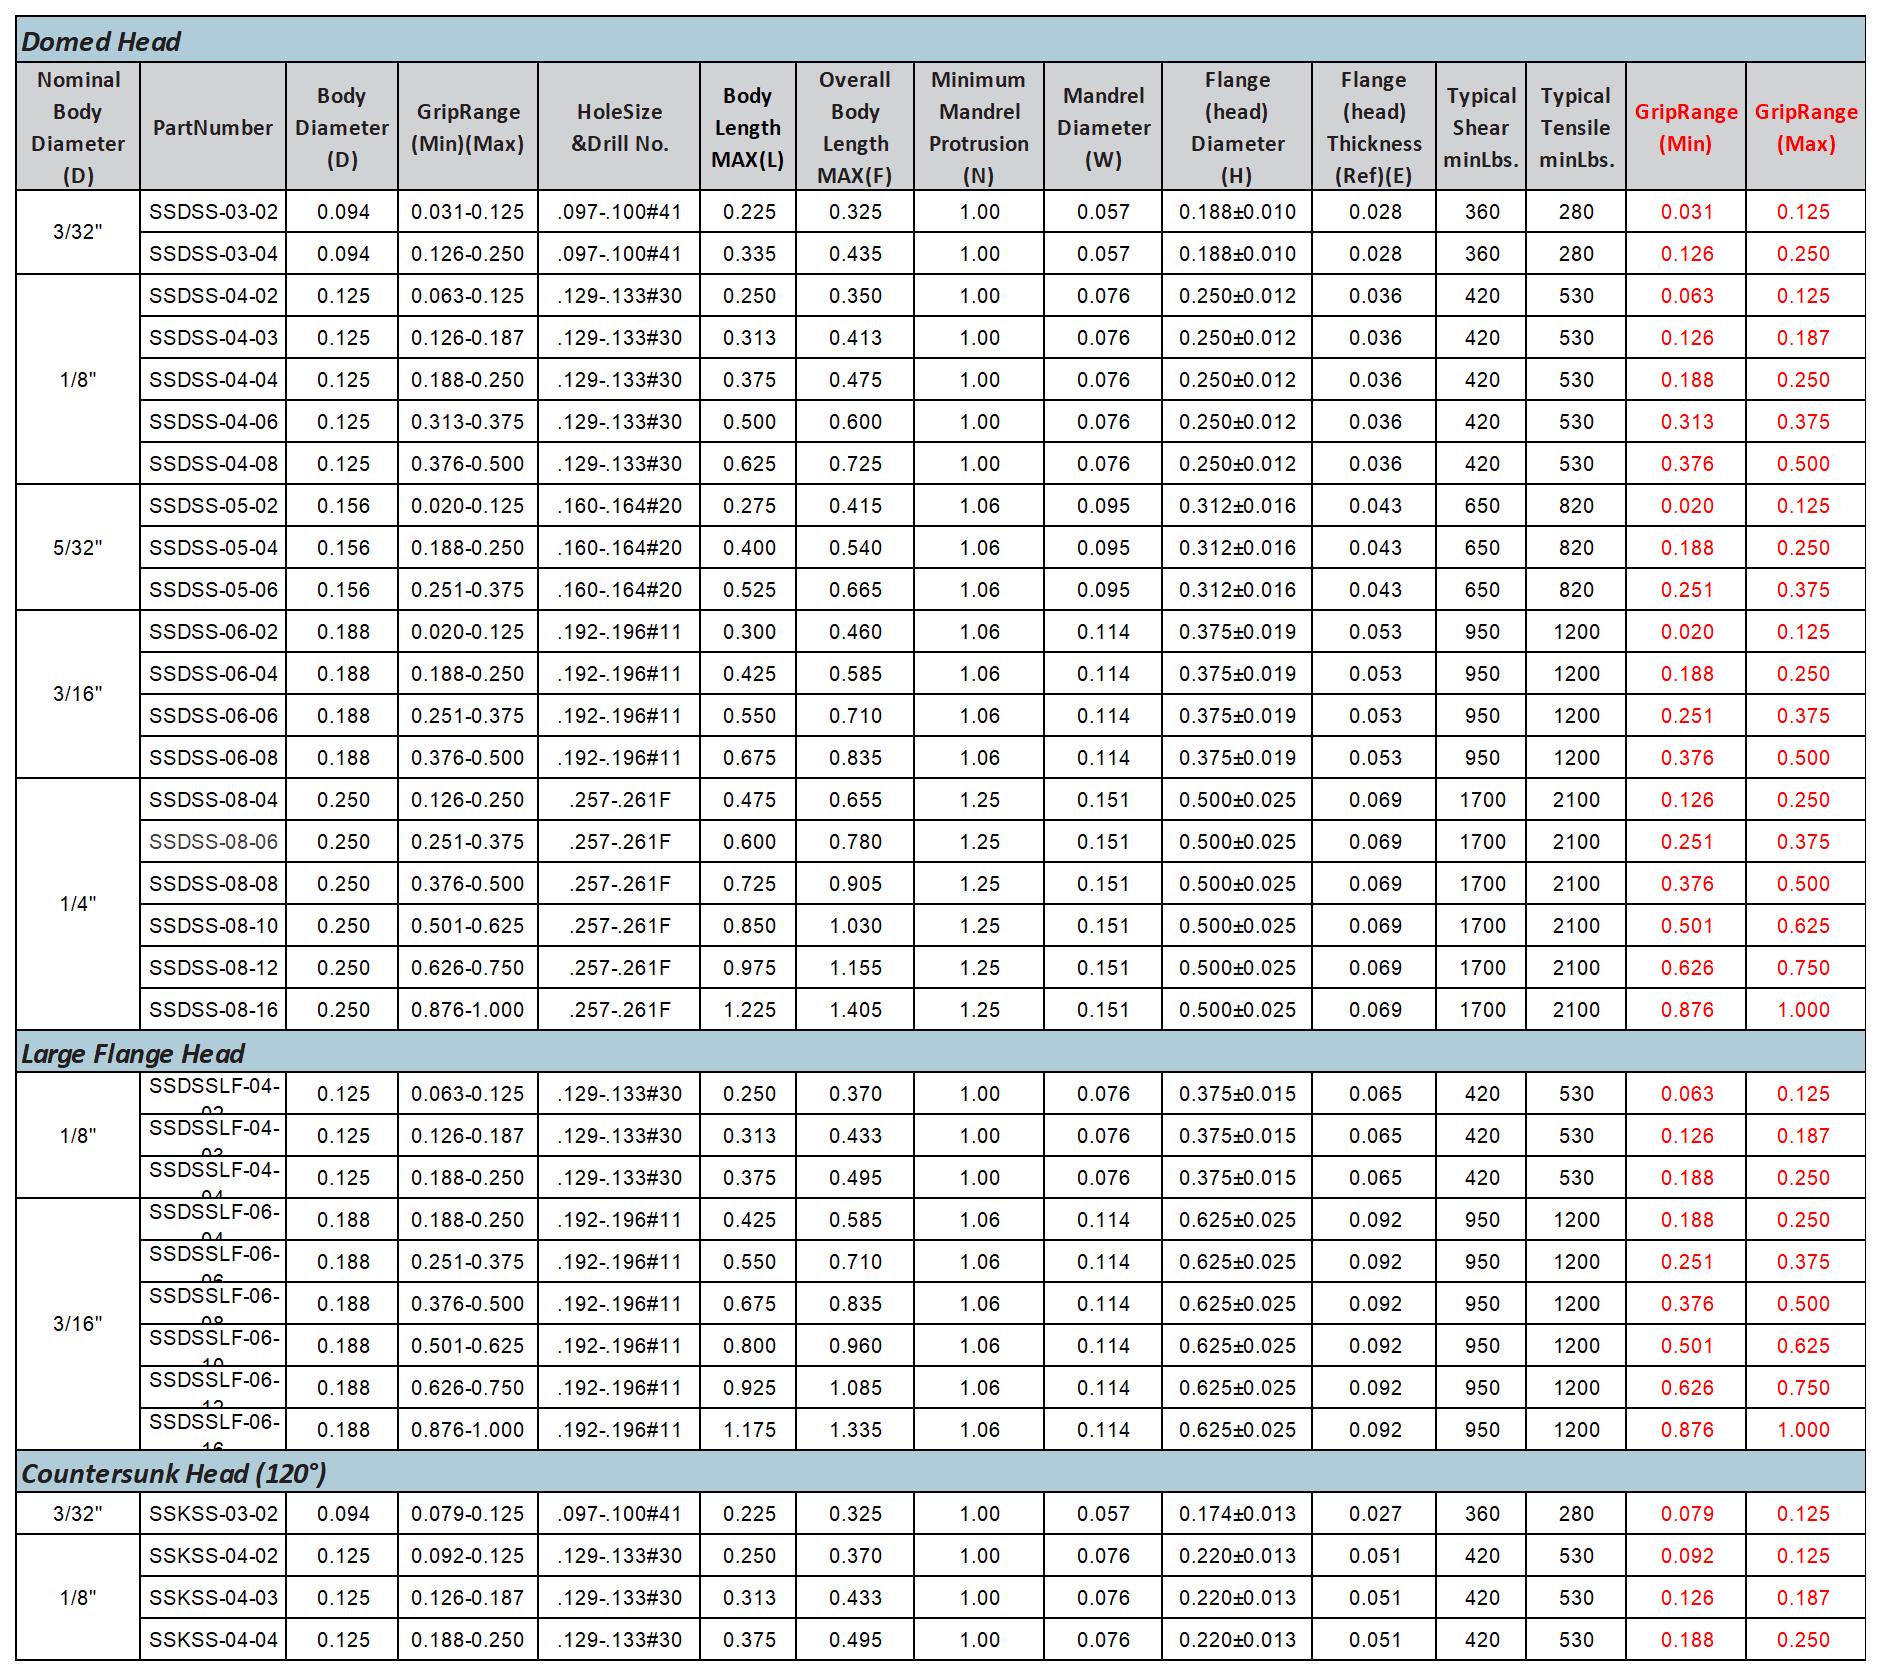Select the red GripRange (Max) header
Viewport: 1881px width, 1676px height.
tap(1805, 128)
